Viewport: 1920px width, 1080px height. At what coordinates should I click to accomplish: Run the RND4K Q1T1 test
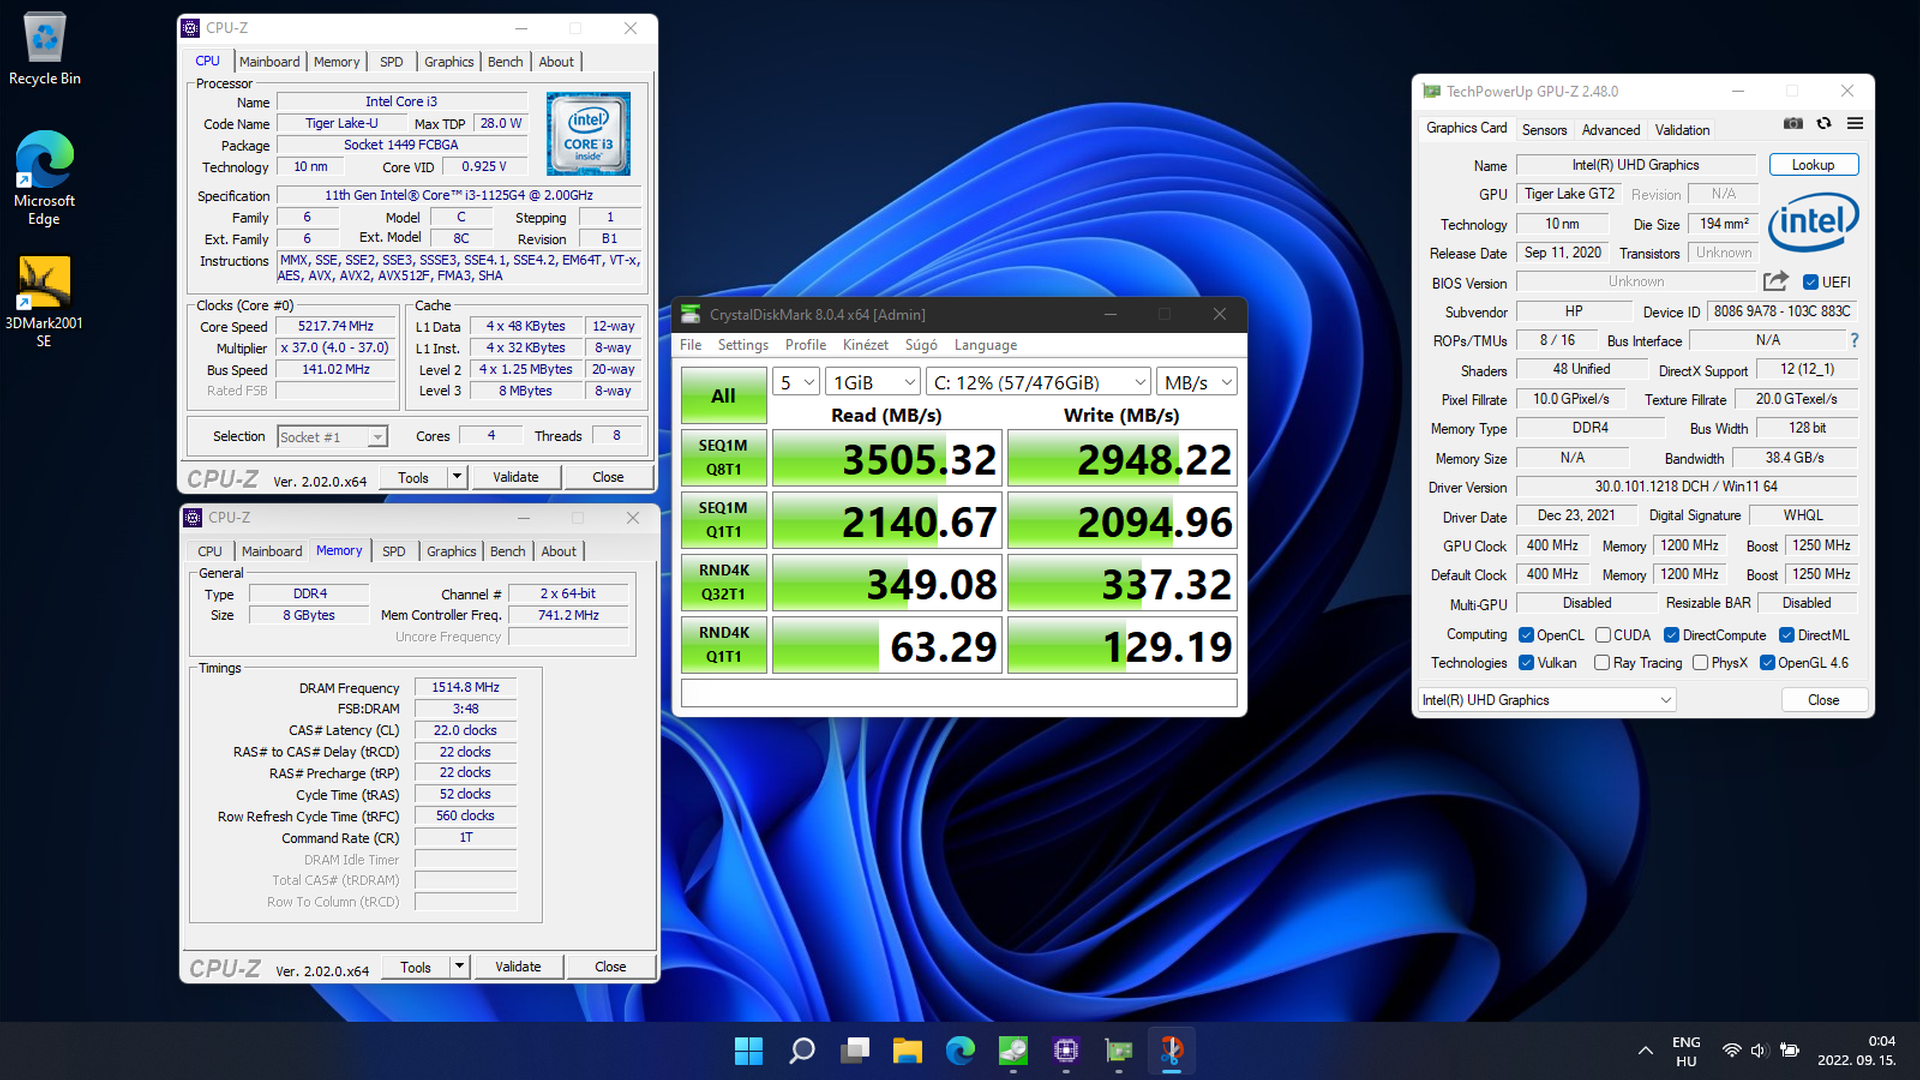coord(724,645)
